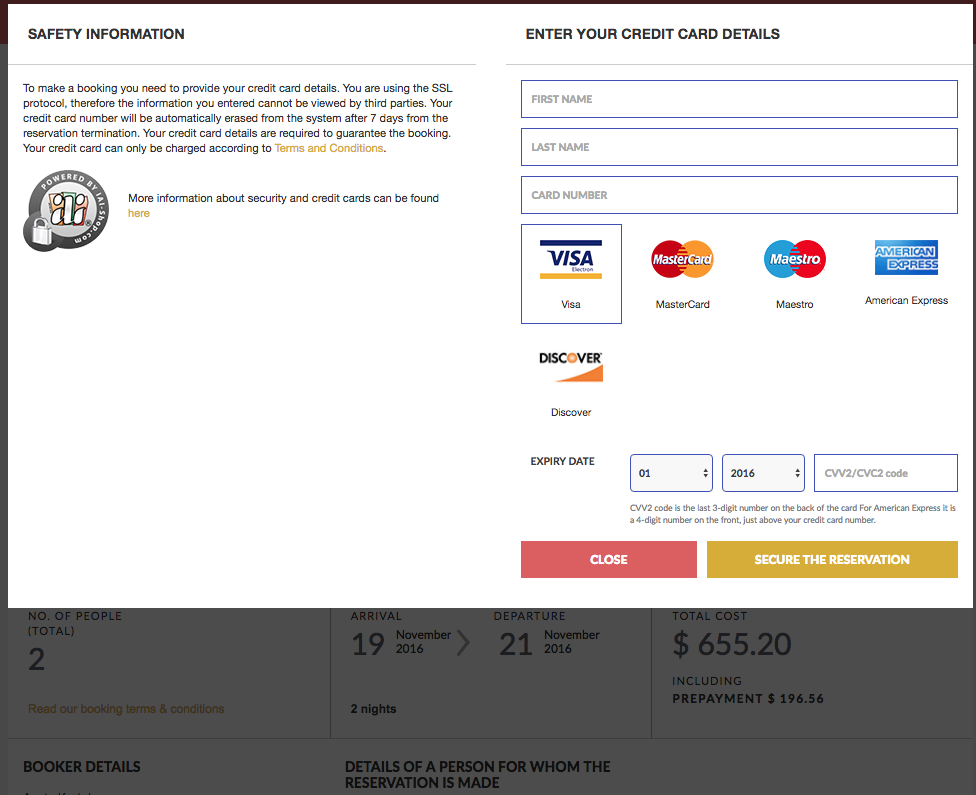Screen dimensions: 976x795
Task: Choose the Discover card logo
Action: tap(571, 367)
